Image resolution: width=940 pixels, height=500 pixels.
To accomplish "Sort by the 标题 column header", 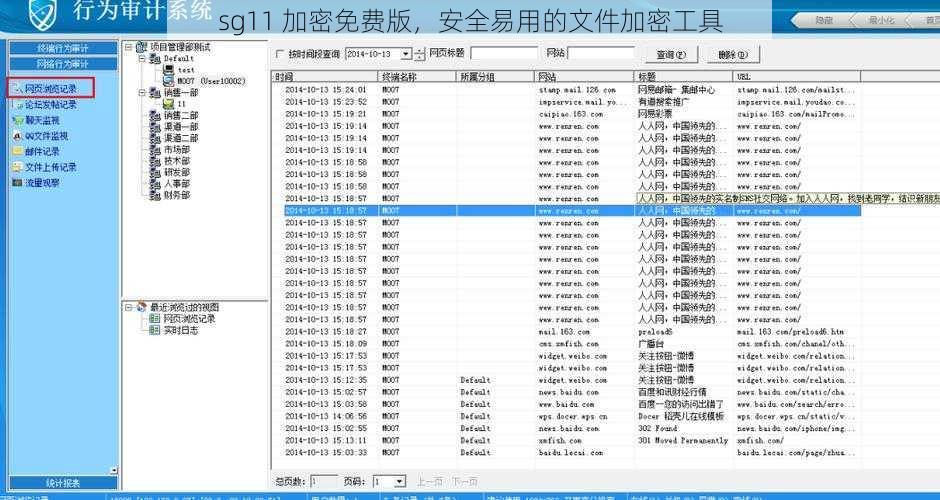I will 683,77.
